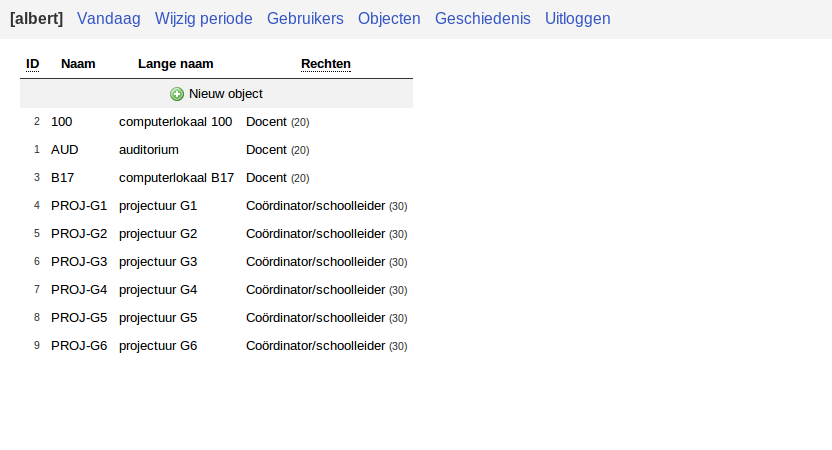The width and height of the screenshot is (832, 450).
Task: Go to Wijzig periode page
Action: pyautogui.click(x=204, y=18)
